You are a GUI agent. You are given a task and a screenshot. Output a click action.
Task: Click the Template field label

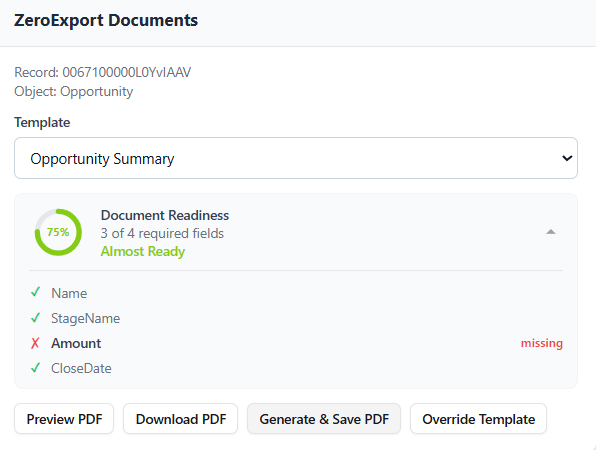click(x=42, y=122)
